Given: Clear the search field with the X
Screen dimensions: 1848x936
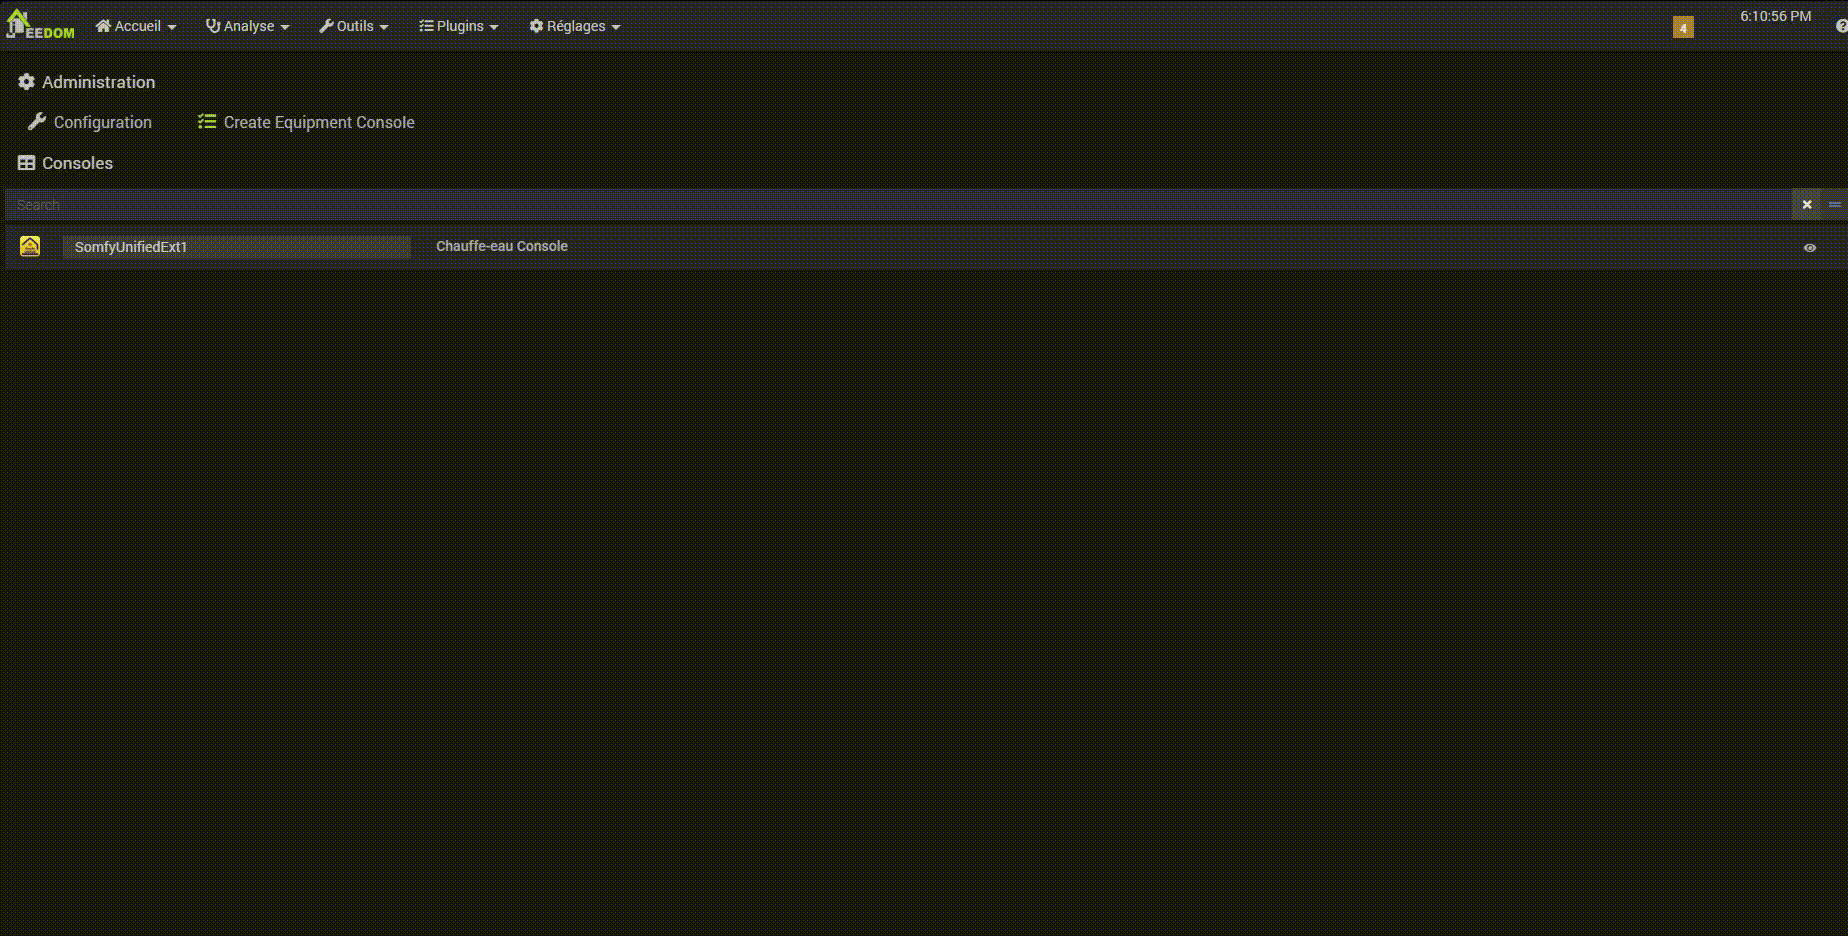Looking at the screenshot, I should point(1807,204).
